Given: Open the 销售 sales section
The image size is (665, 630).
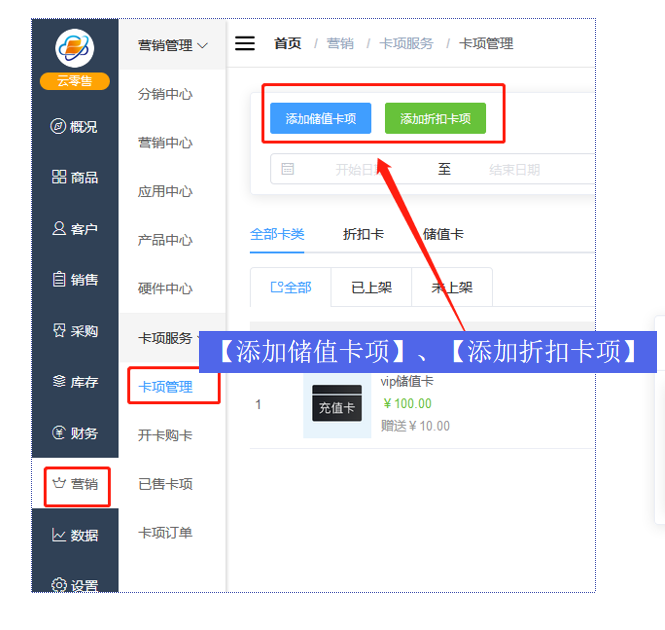Looking at the screenshot, I should 75,280.
